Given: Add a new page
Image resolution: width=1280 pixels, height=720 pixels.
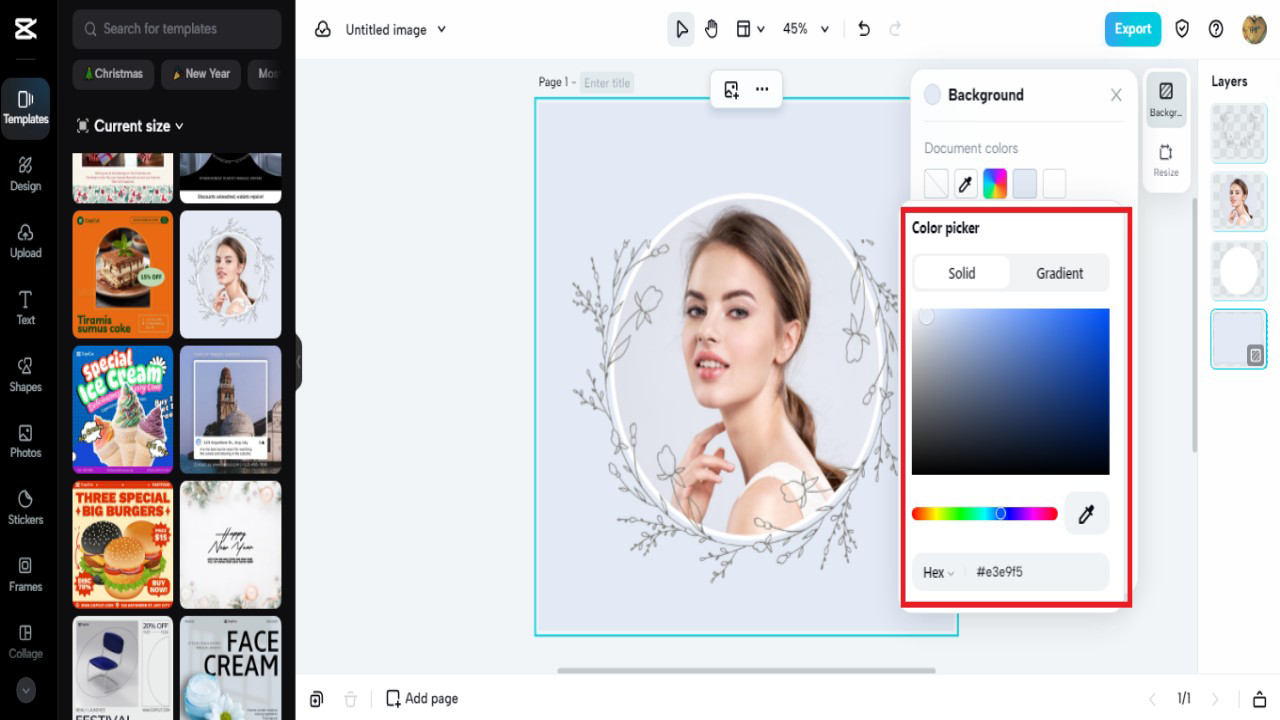Looking at the screenshot, I should tap(422, 699).
